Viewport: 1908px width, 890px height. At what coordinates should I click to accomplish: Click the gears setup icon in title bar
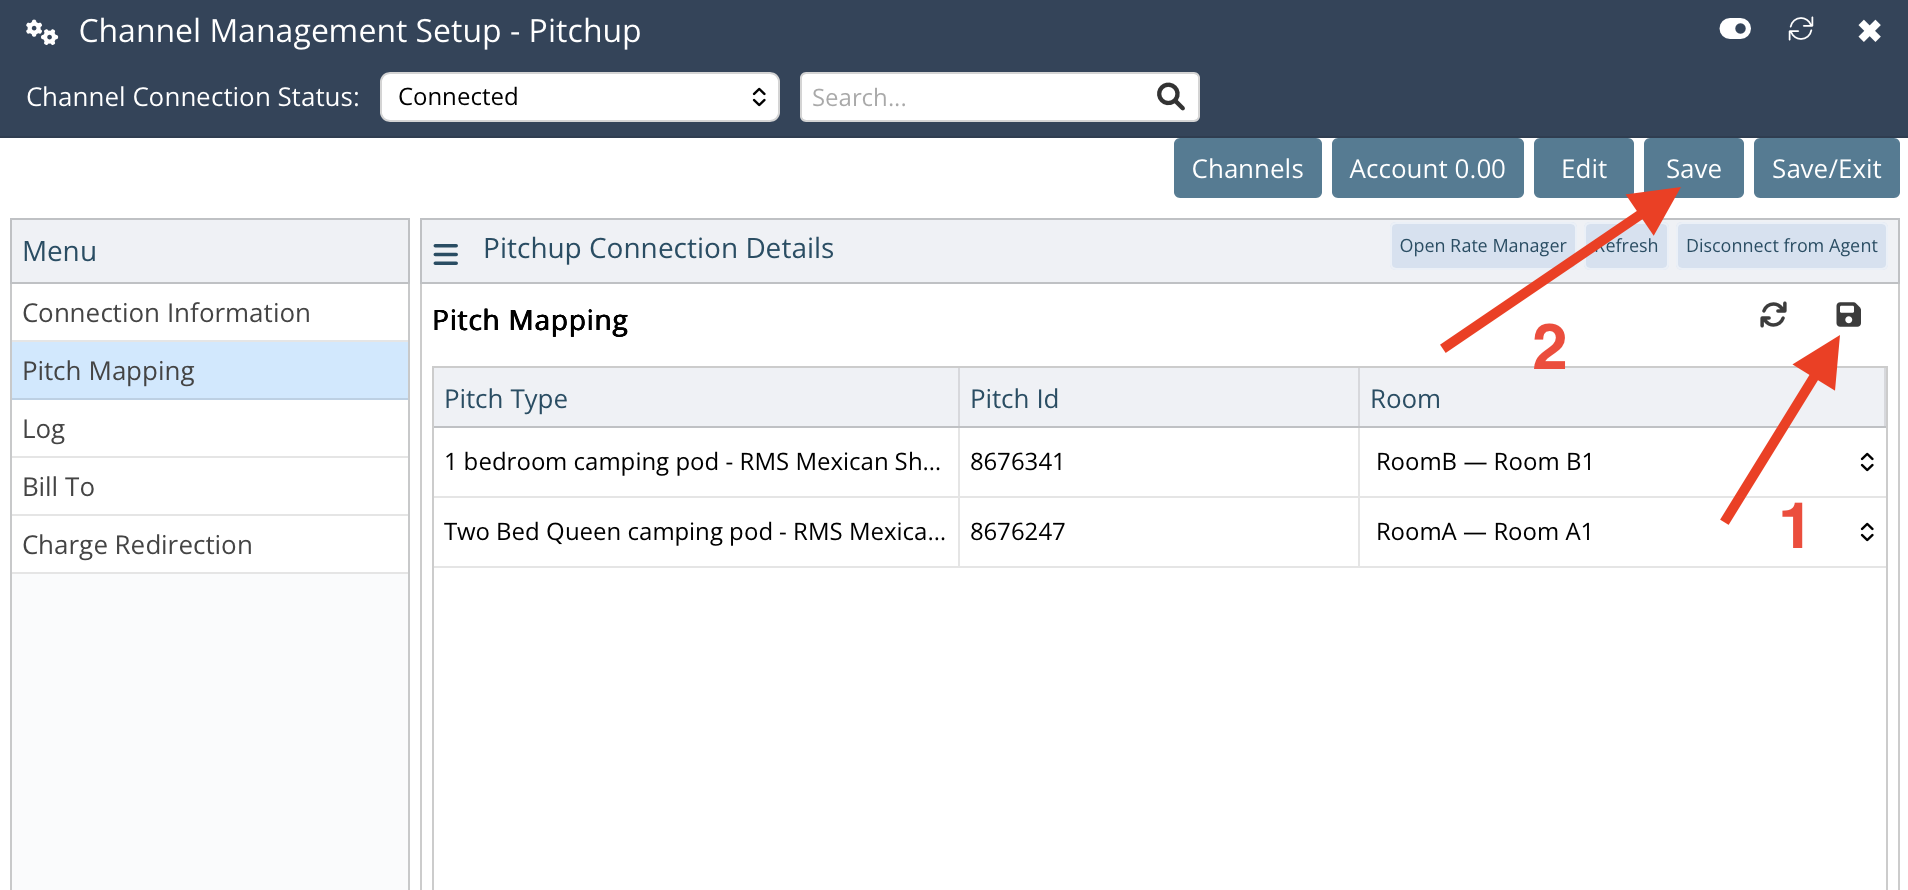click(x=42, y=32)
